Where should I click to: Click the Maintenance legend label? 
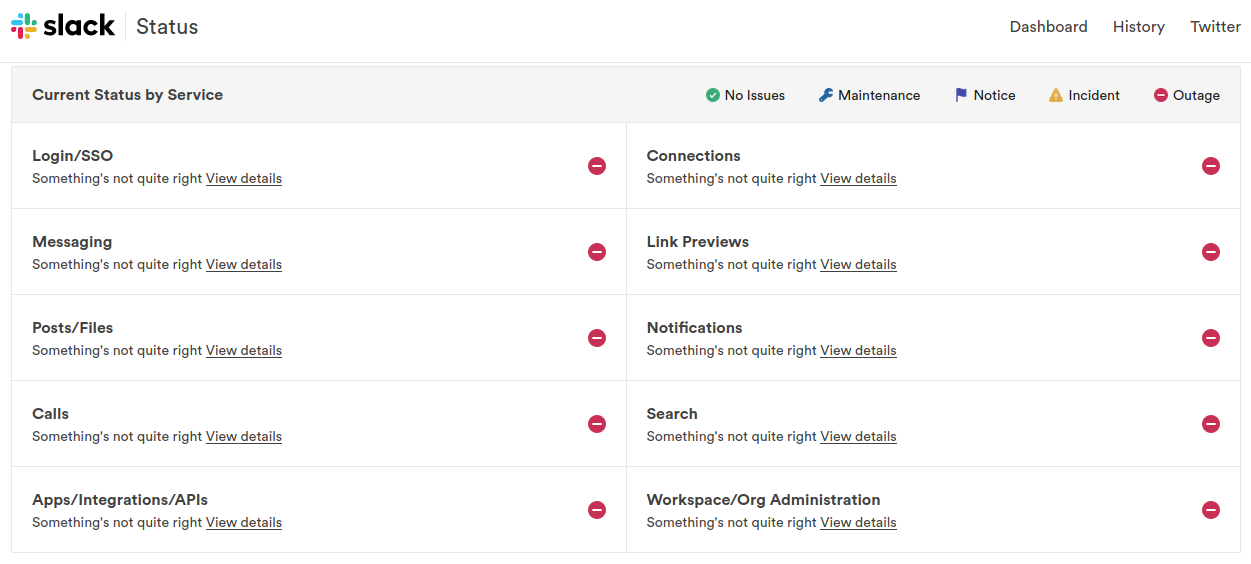pyautogui.click(x=879, y=95)
